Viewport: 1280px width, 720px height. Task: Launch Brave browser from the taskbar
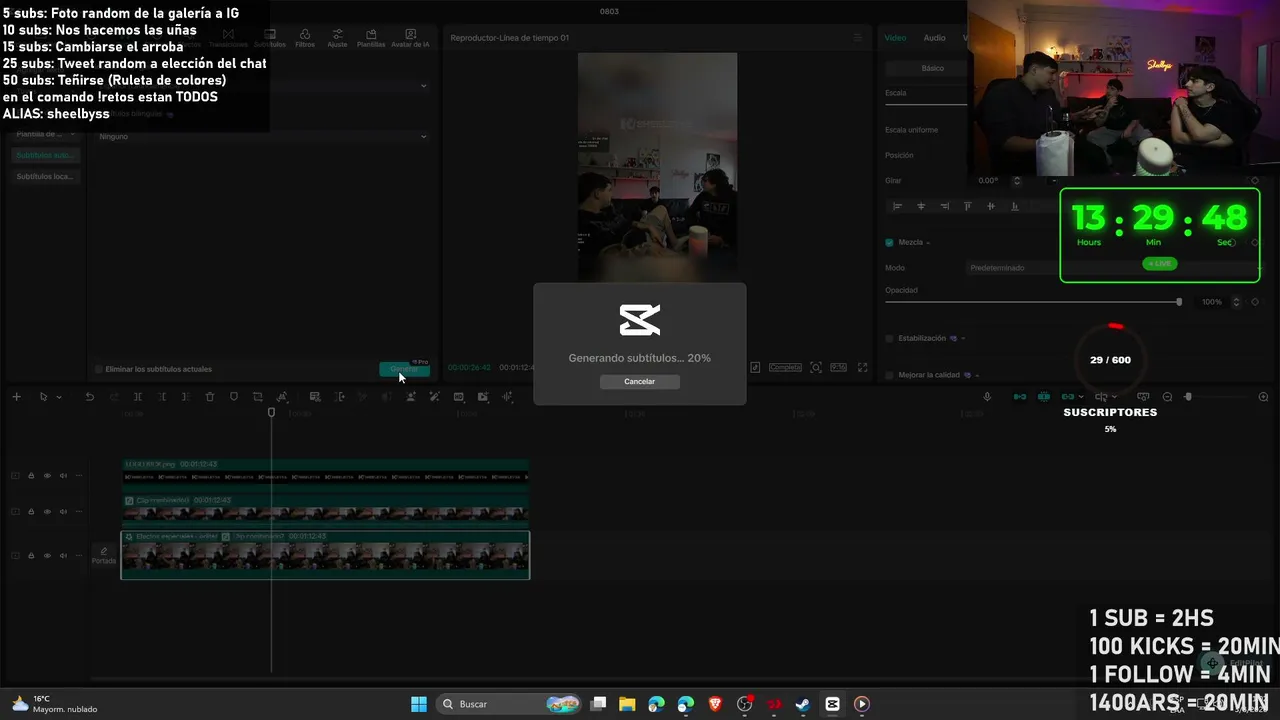(x=715, y=704)
